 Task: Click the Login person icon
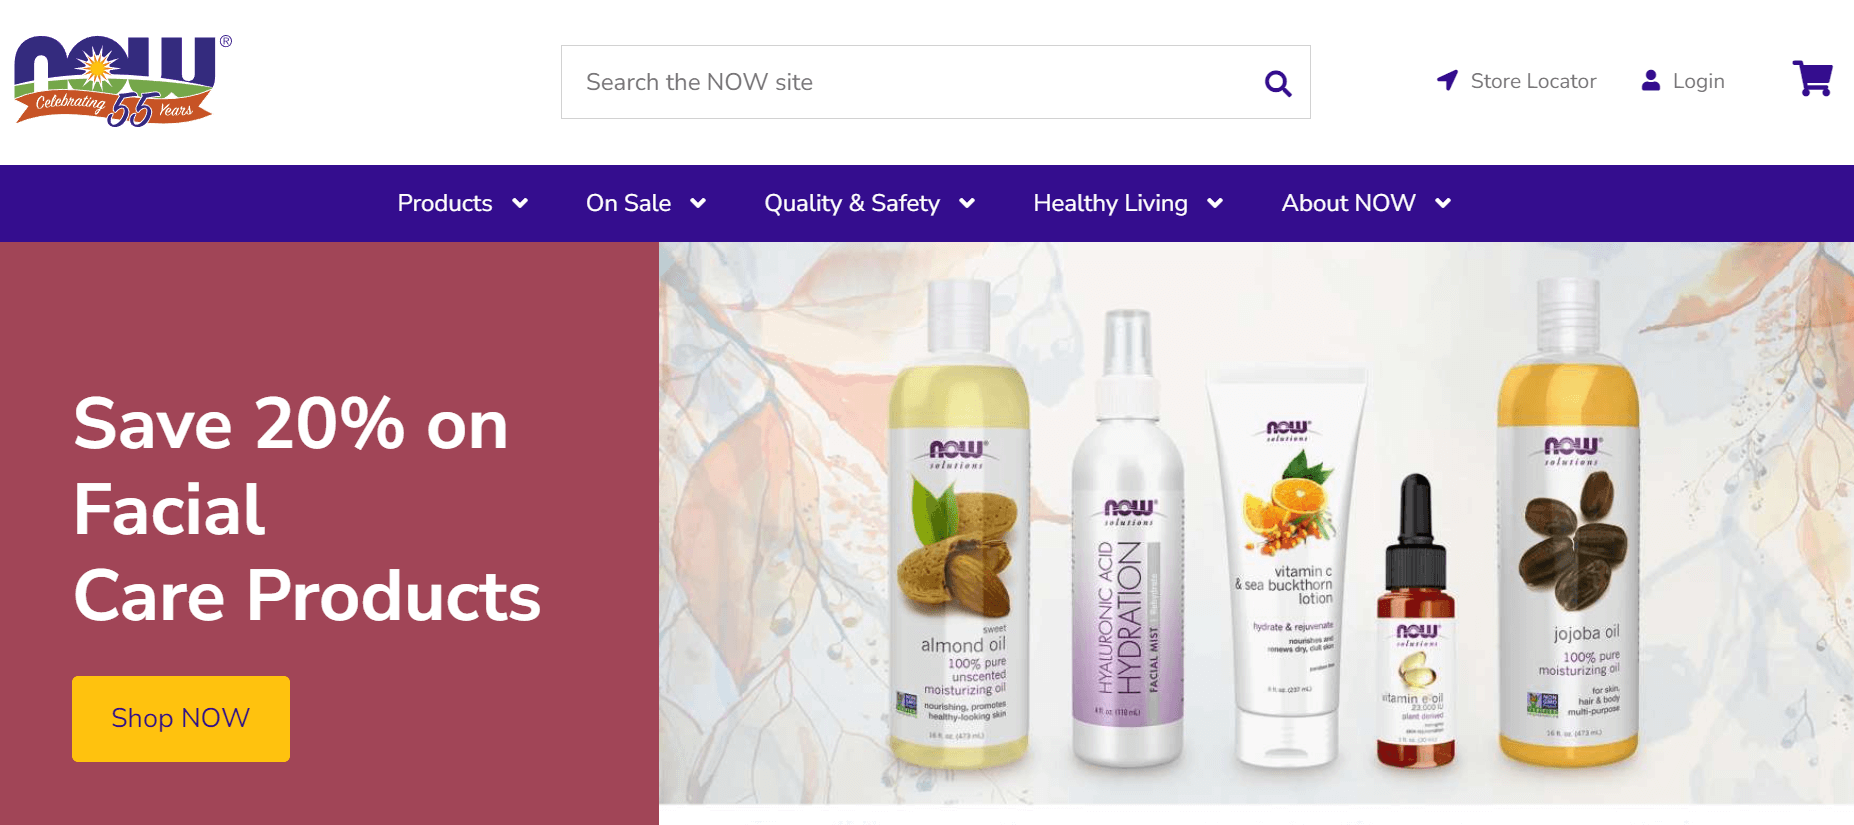pos(1651,81)
